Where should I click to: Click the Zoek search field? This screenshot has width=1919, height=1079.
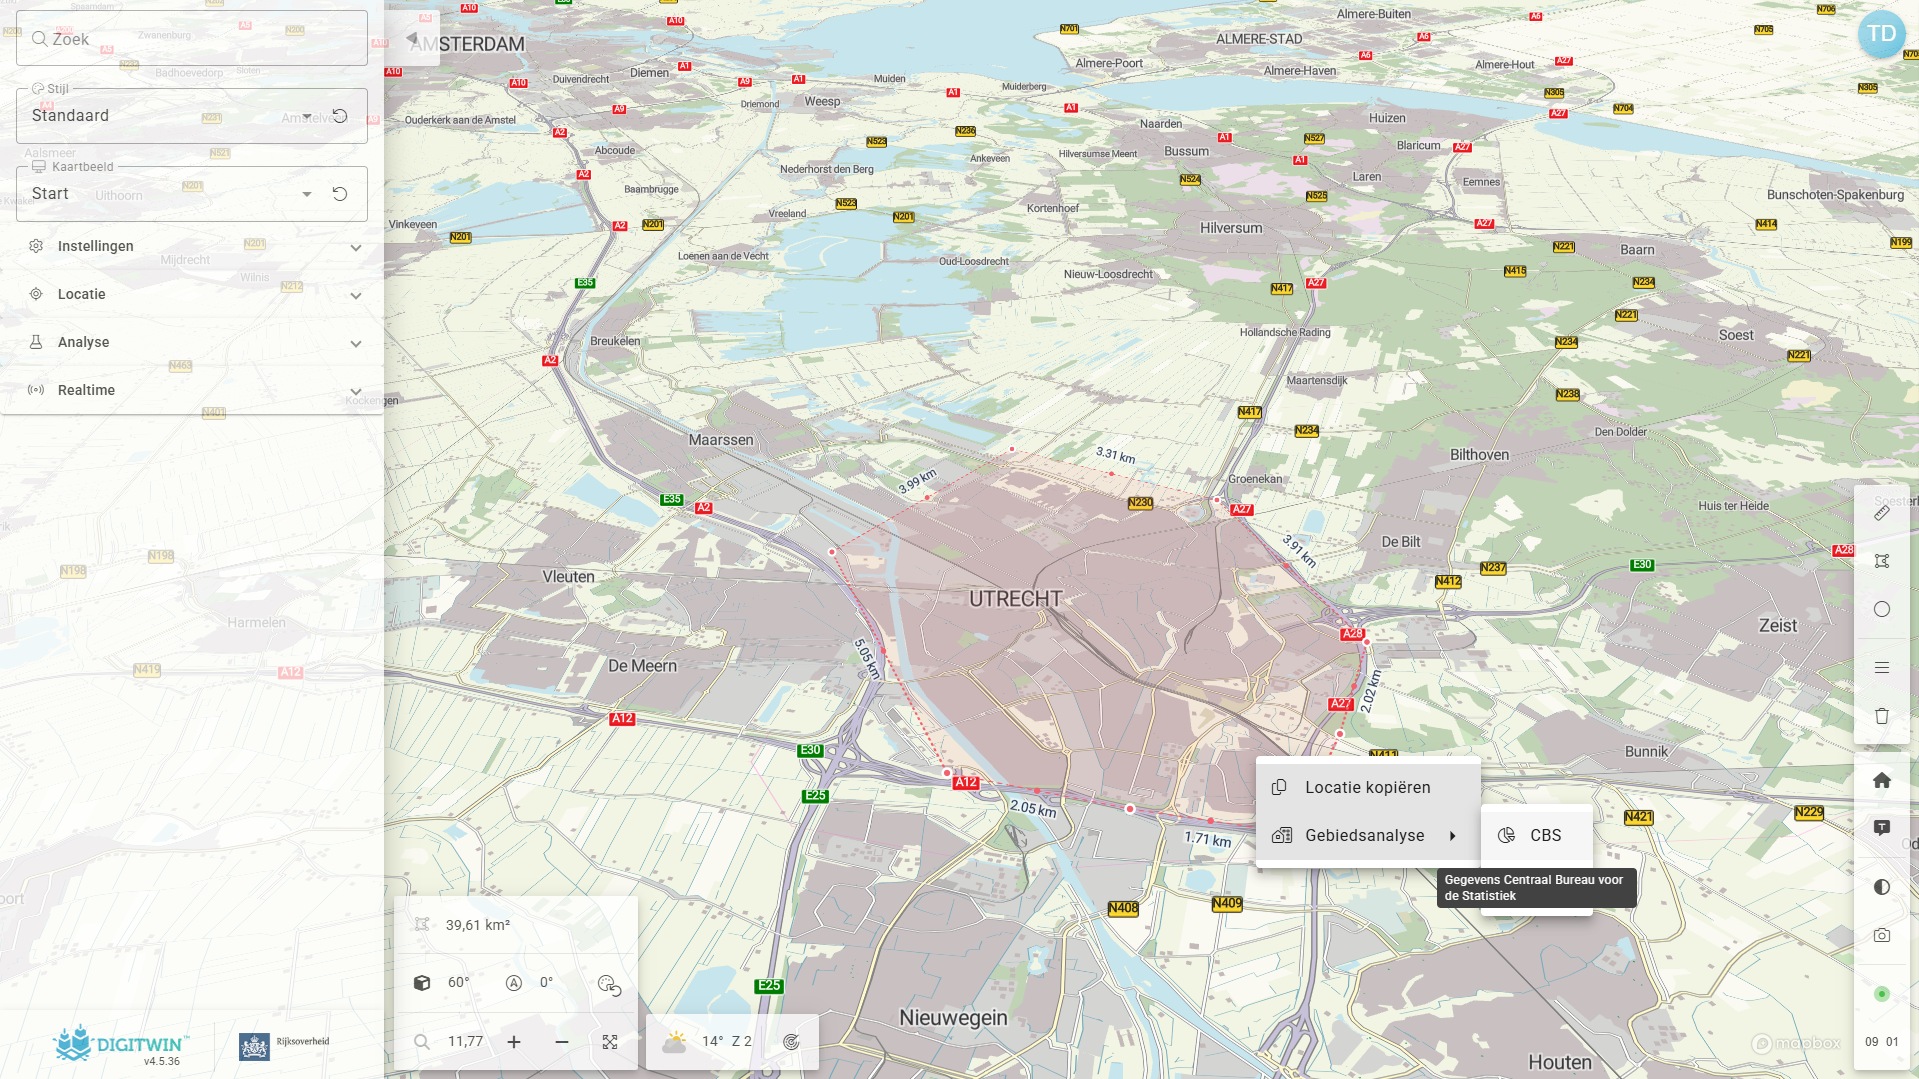click(x=192, y=39)
